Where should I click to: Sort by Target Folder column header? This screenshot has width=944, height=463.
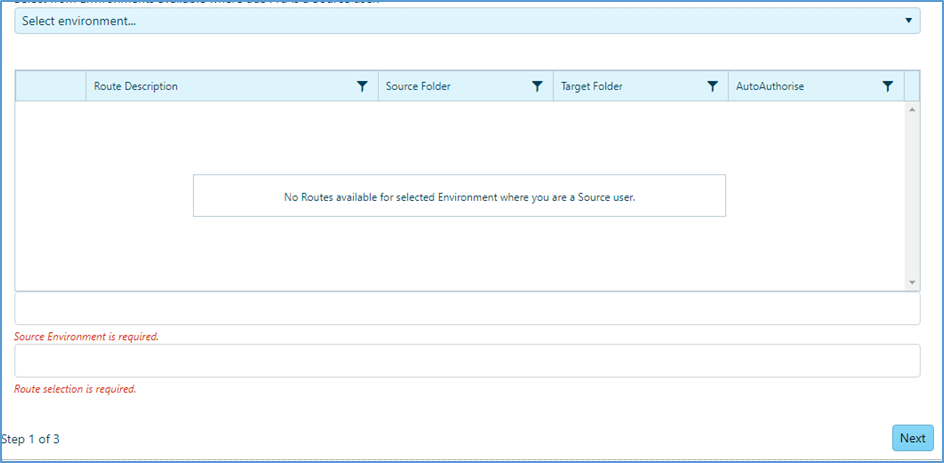click(x=592, y=87)
